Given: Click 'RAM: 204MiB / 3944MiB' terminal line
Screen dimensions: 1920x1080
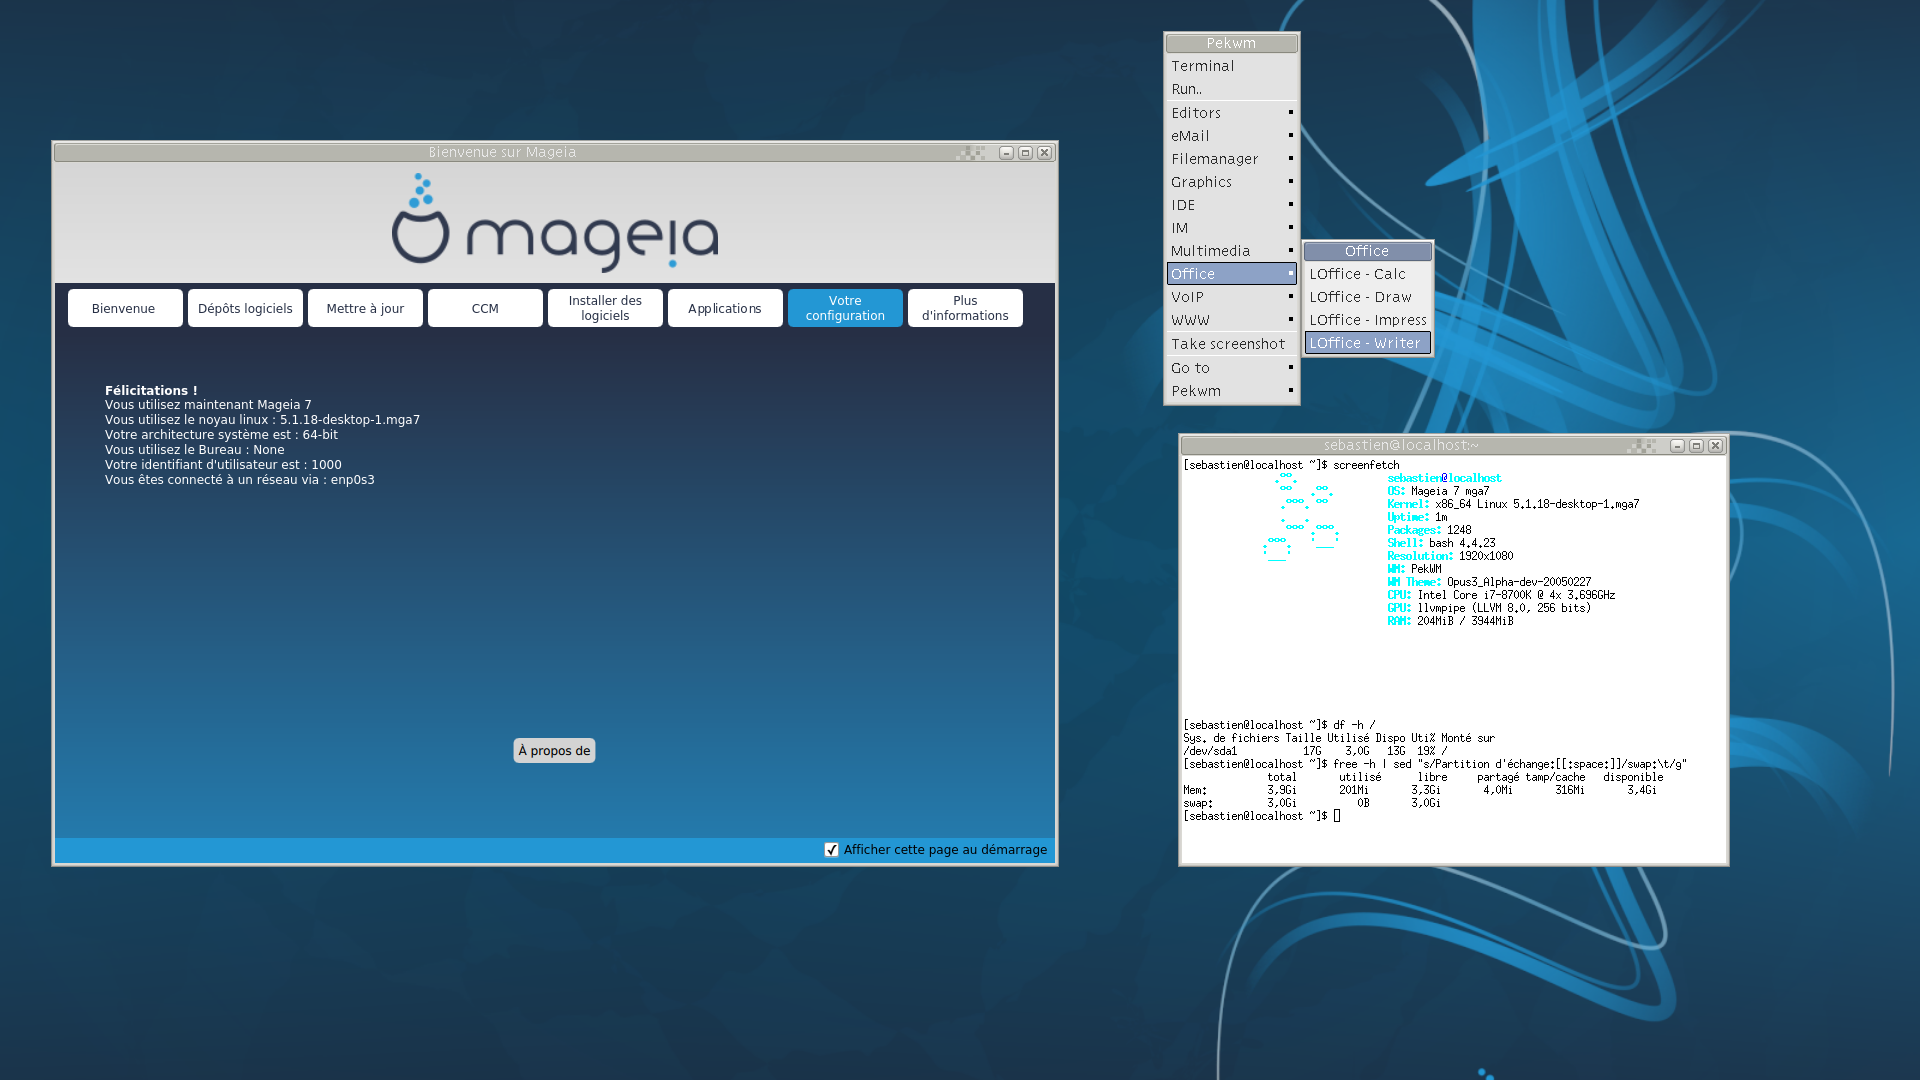Looking at the screenshot, I should coord(1450,621).
